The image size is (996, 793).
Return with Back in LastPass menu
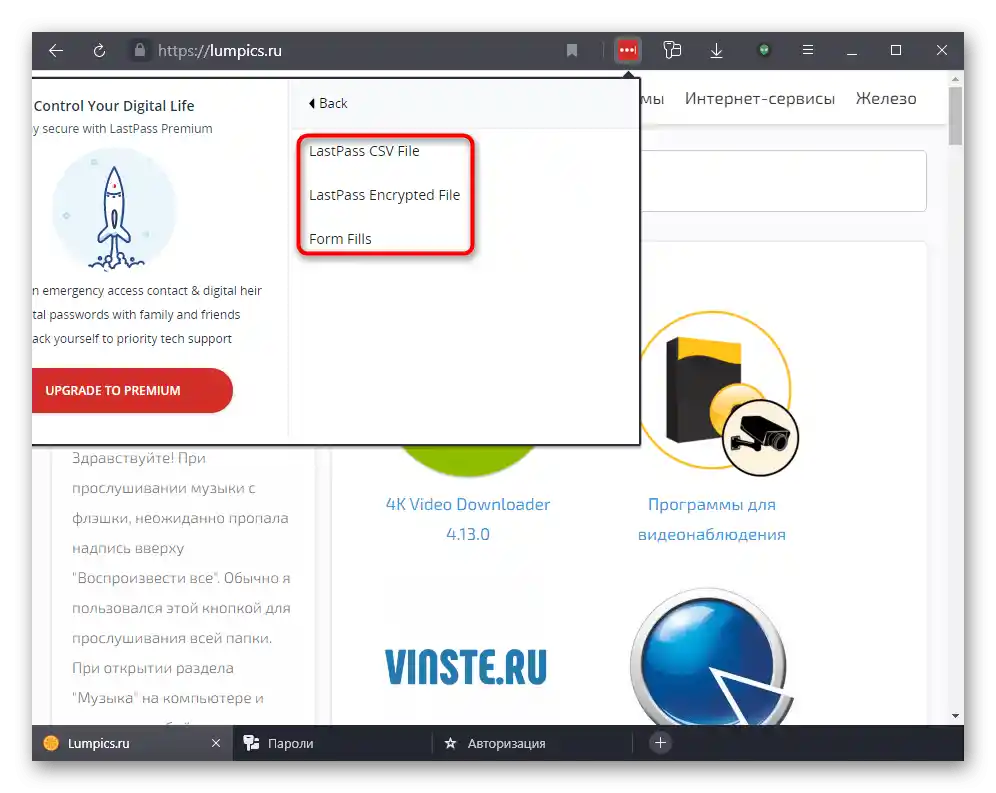point(328,103)
